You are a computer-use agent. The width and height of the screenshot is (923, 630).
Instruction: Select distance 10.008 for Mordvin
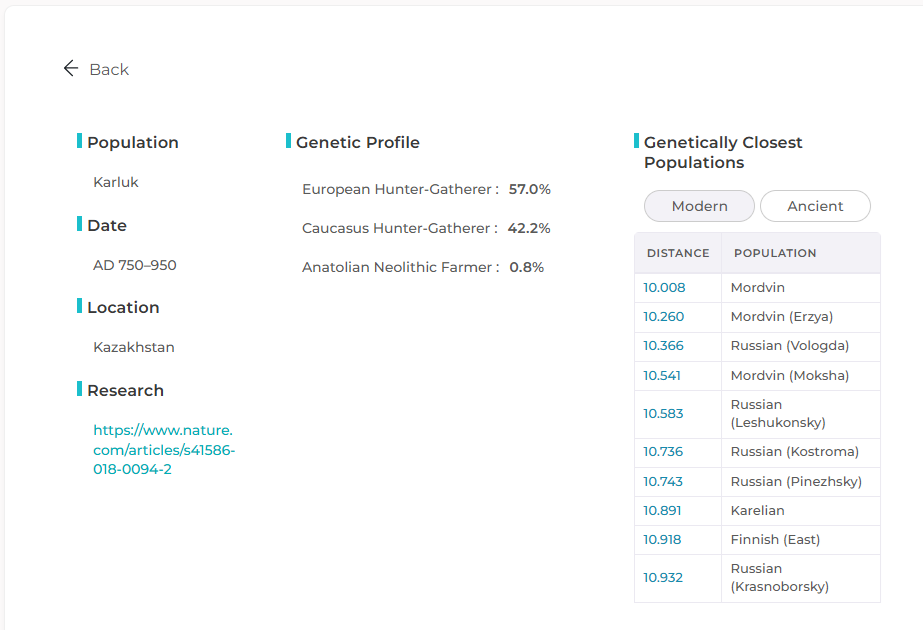pyautogui.click(x=664, y=288)
